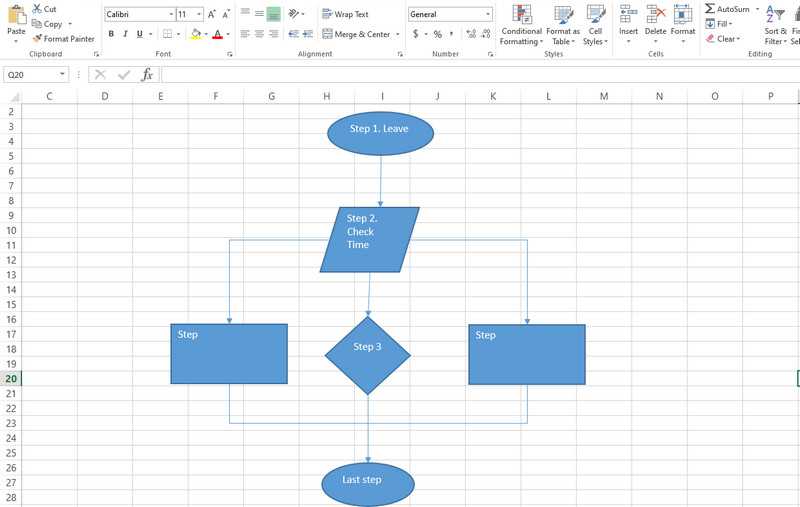Click the text orientation icon

tap(293, 14)
